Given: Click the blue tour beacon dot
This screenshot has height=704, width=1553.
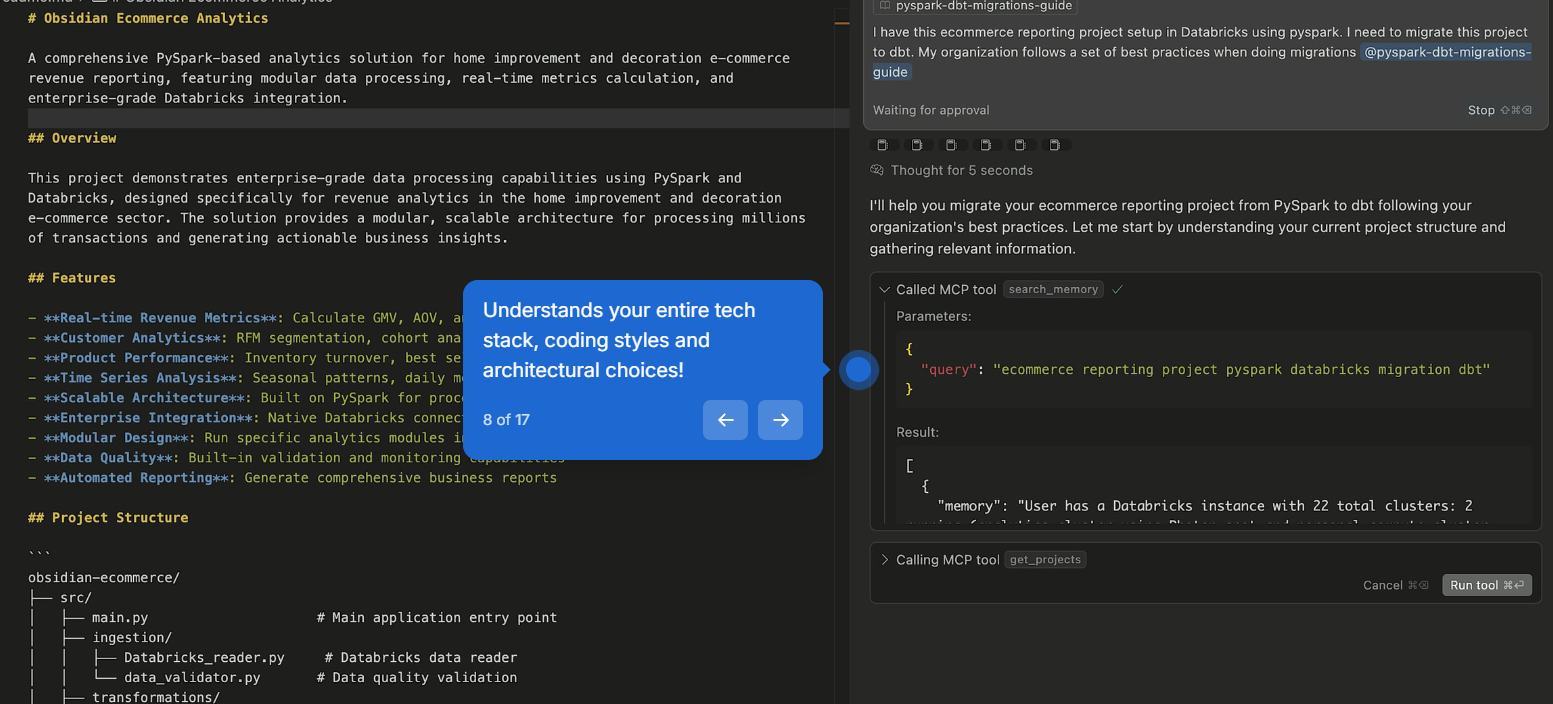Looking at the screenshot, I should click(858, 370).
